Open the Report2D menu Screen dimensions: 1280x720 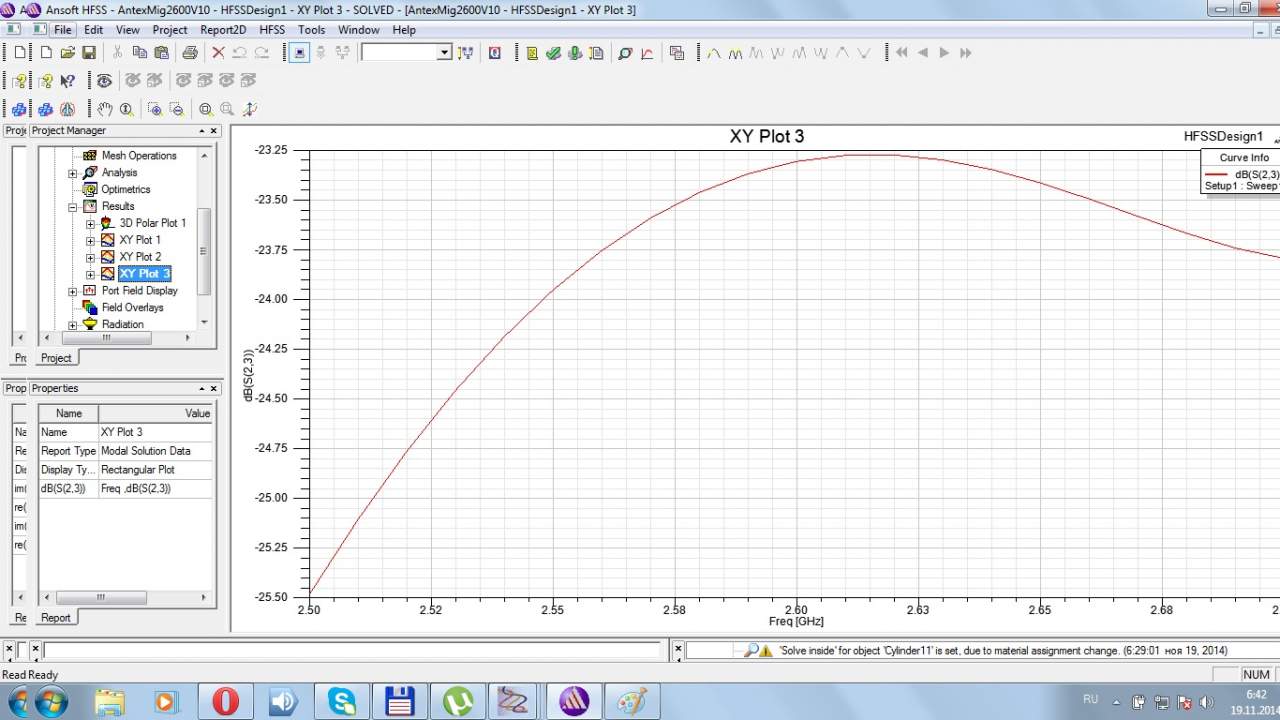pyautogui.click(x=222, y=30)
